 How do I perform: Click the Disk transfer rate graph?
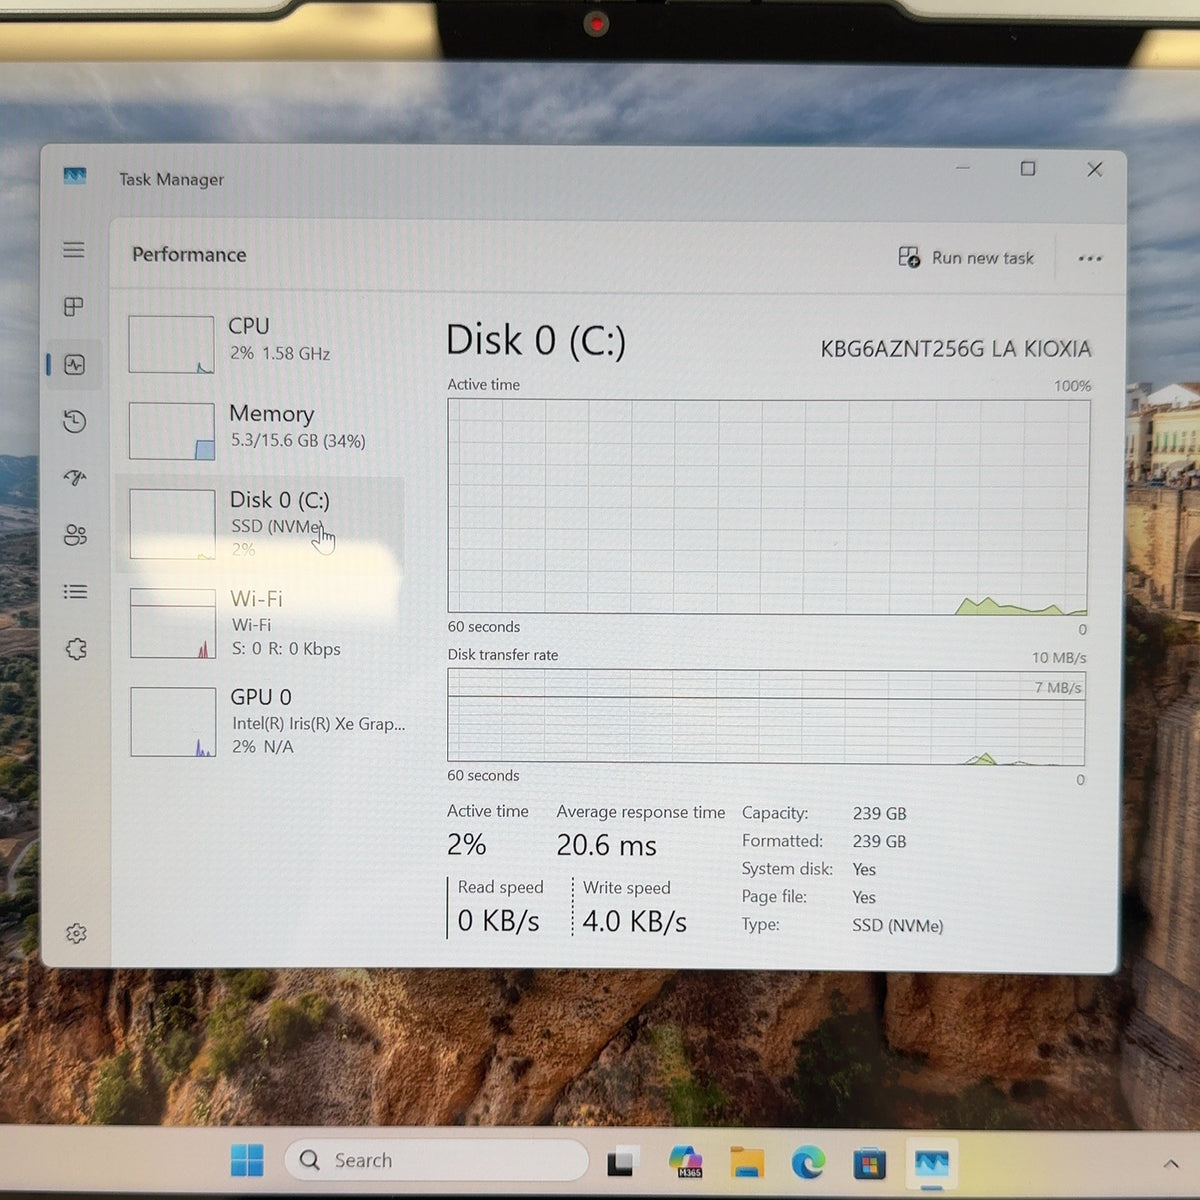[x=766, y=716]
